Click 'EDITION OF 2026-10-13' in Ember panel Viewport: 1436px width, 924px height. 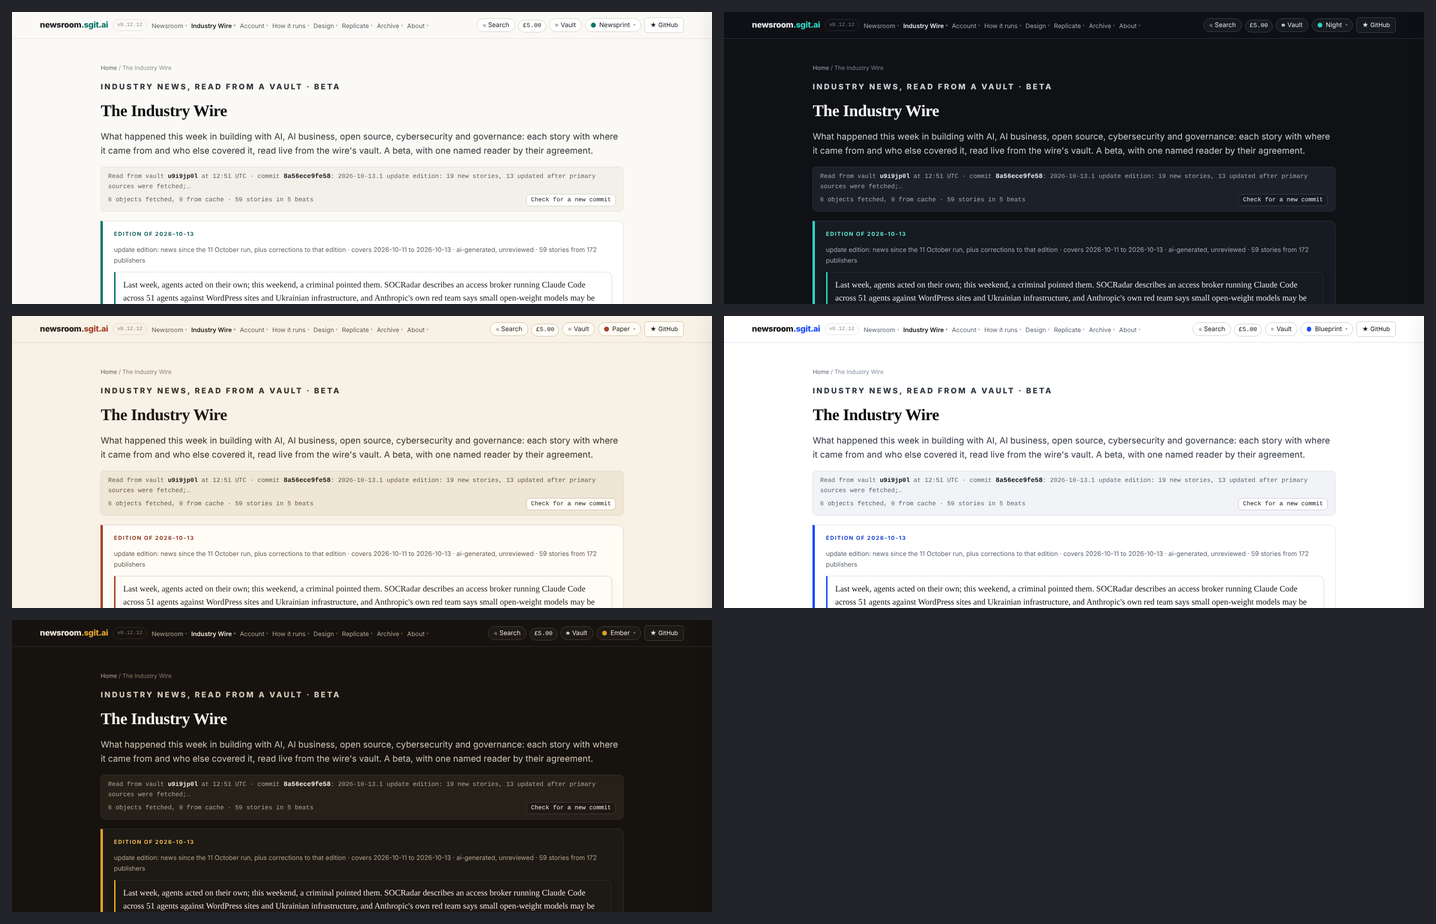[154, 842]
